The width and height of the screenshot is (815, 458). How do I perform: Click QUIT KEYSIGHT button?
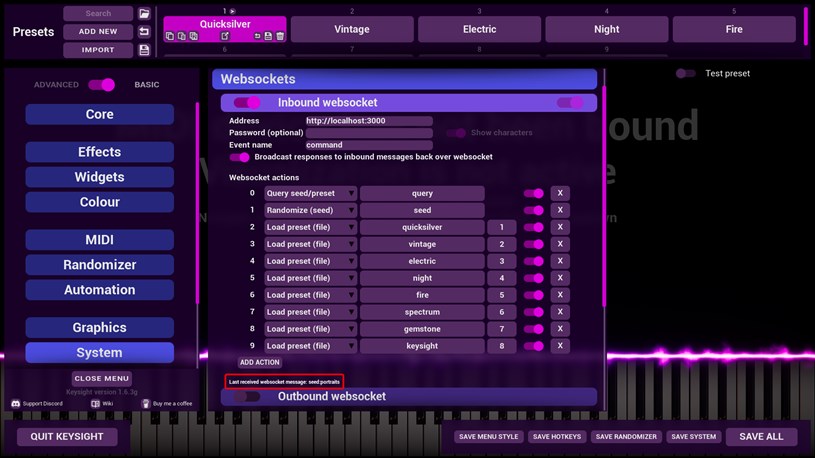pyautogui.click(x=67, y=437)
